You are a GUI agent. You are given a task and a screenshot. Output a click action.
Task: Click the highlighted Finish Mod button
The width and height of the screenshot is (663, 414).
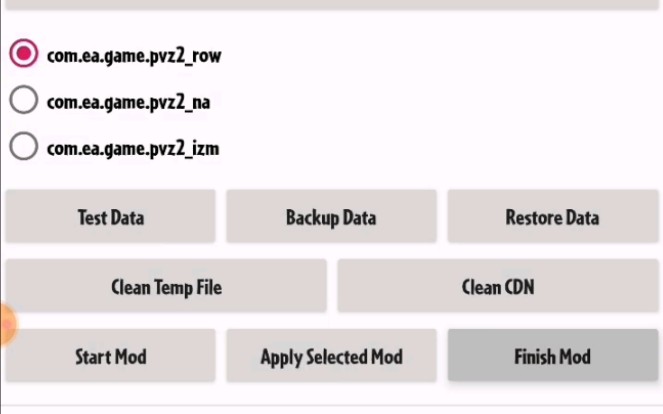(x=553, y=356)
